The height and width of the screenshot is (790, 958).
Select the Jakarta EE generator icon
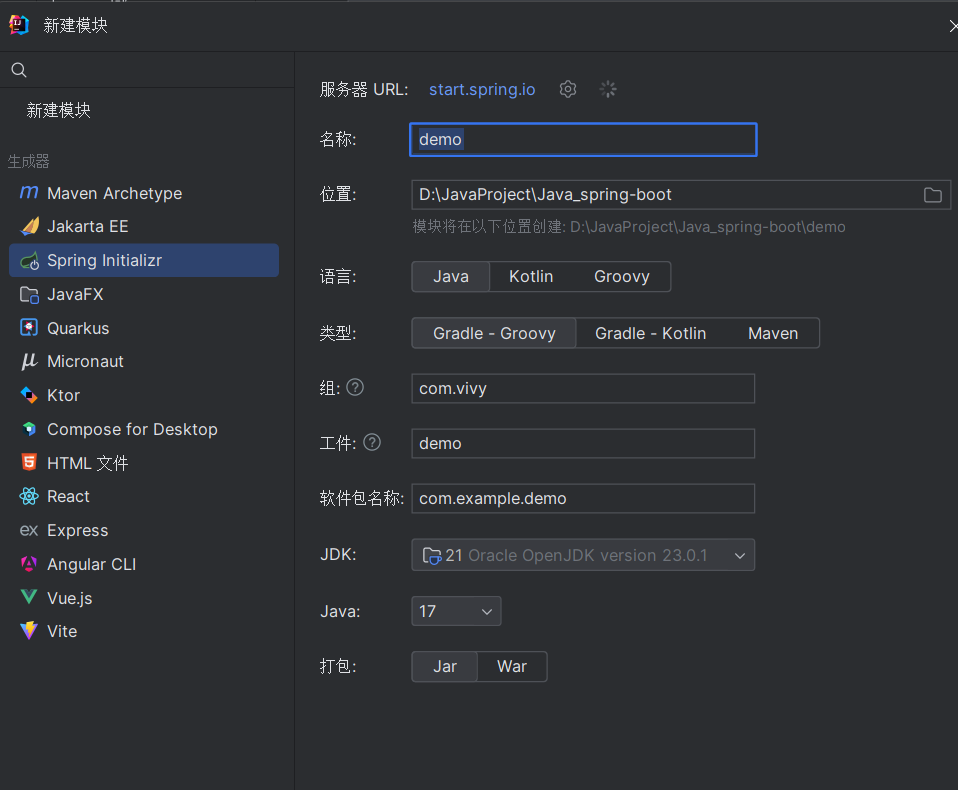click(x=29, y=226)
